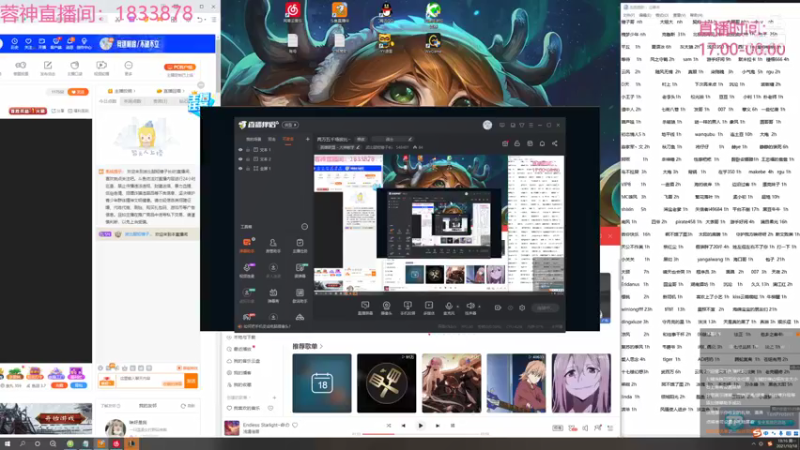Screen dimensions: 800x450
Task: Play the current song in the music player
Action: coord(420,426)
